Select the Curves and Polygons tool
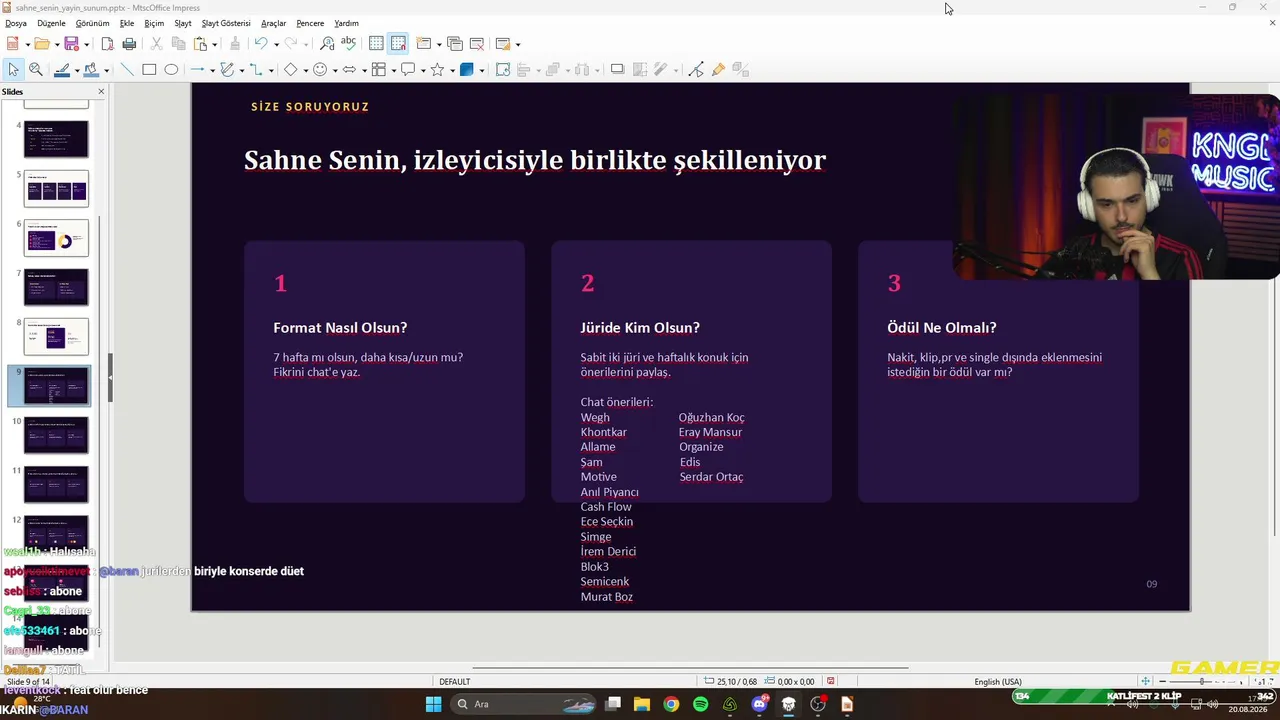The width and height of the screenshot is (1280, 720). click(x=228, y=70)
